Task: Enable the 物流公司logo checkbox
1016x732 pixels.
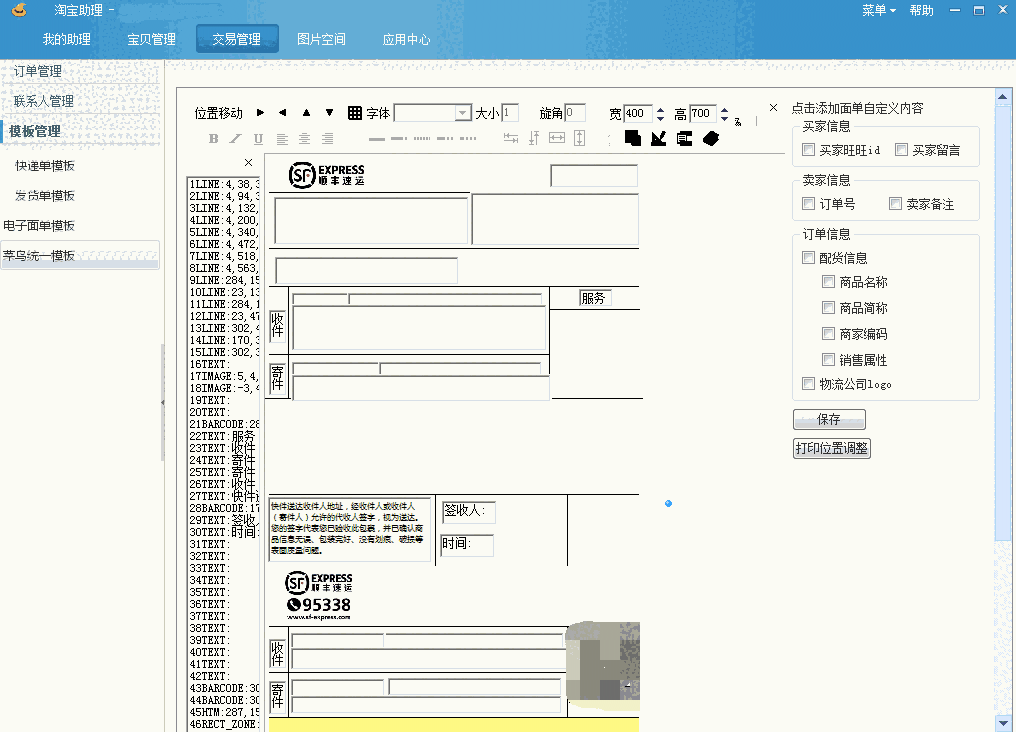Action: point(808,383)
